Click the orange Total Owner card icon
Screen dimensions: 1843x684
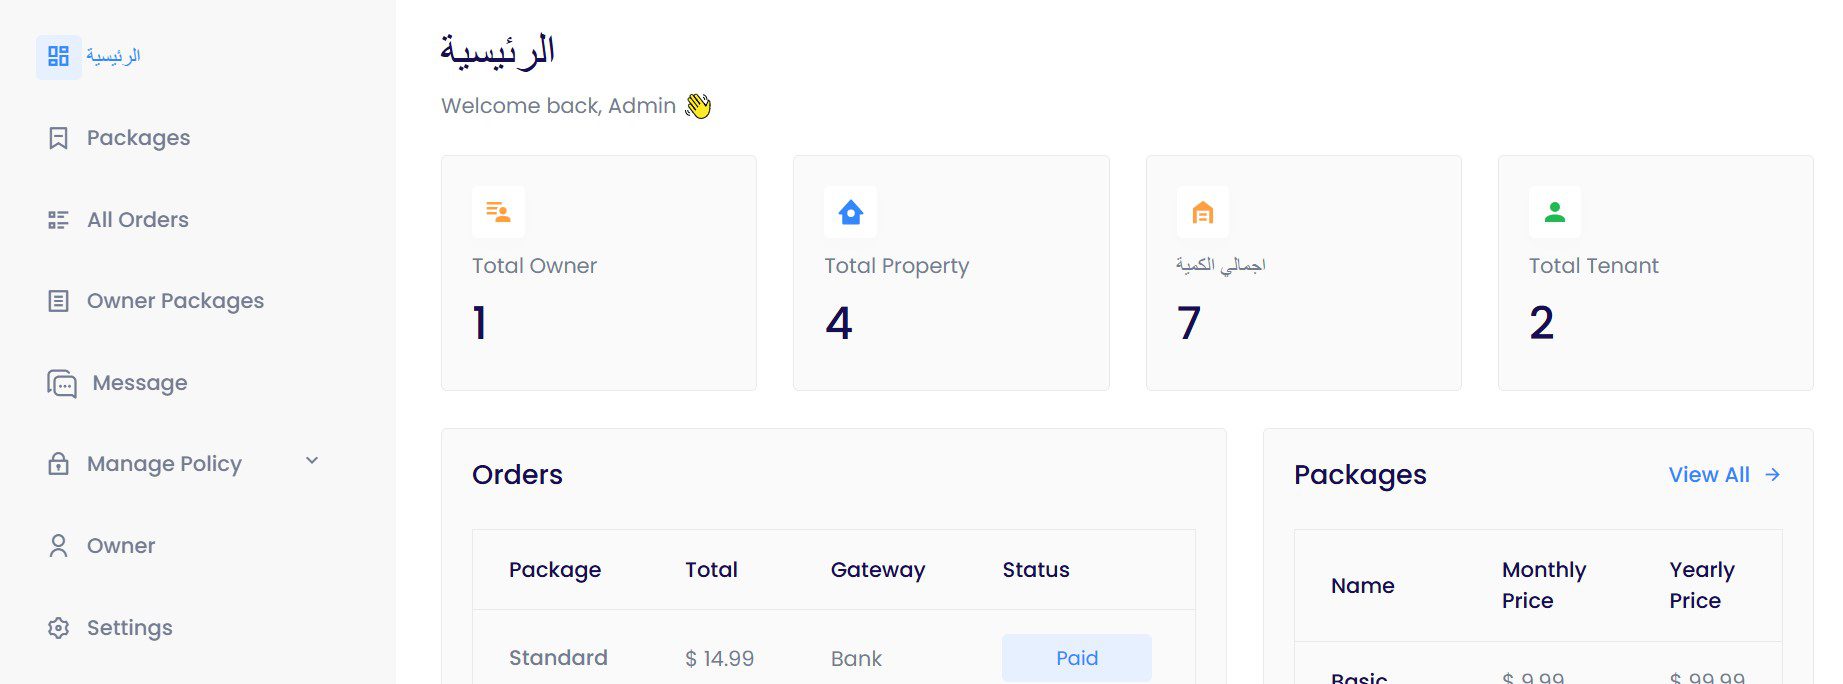pyautogui.click(x=498, y=212)
